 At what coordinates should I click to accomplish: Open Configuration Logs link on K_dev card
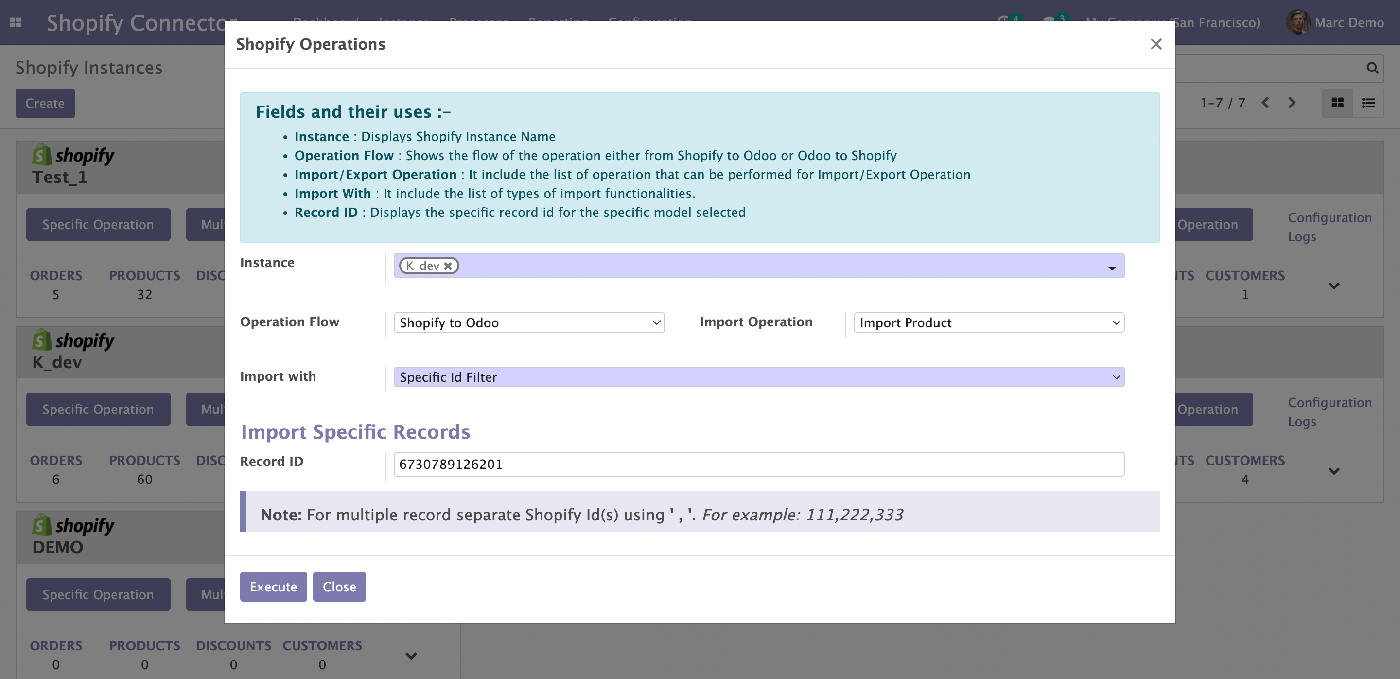coord(1329,412)
